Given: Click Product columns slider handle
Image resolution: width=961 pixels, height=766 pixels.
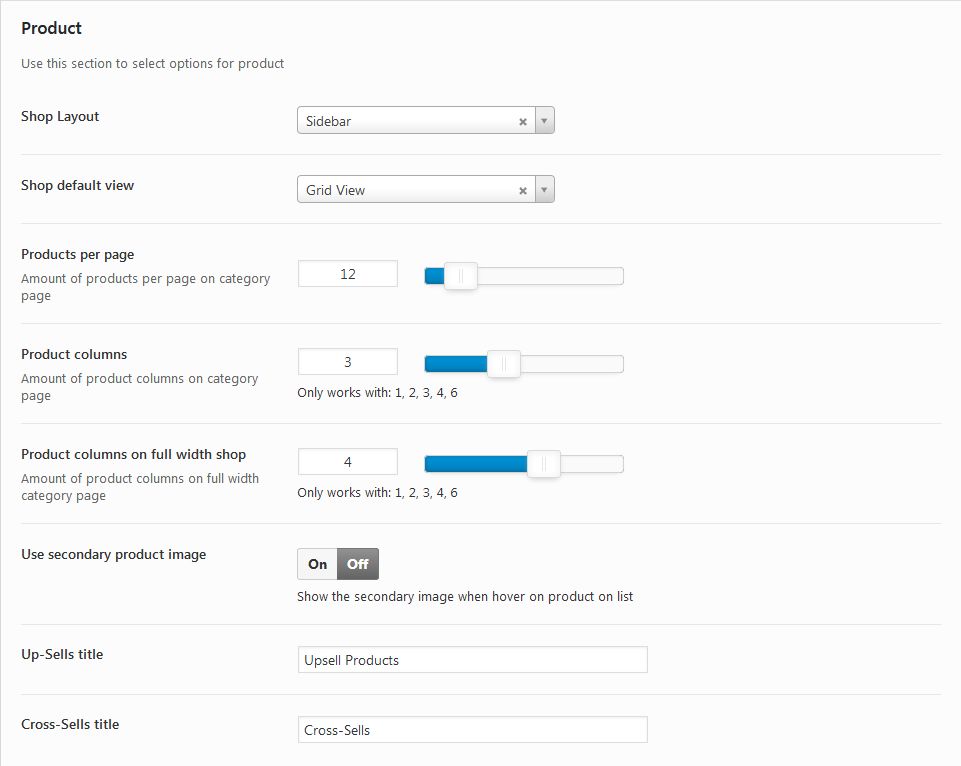Looking at the screenshot, I should [503, 364].
